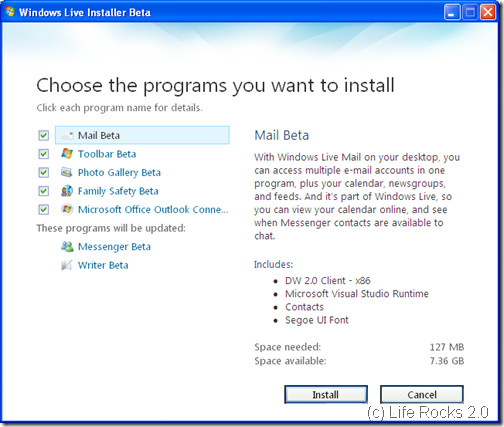Viewport: 504px width, 427px height.
Task: Click the Cancel button
Action: pos(422,395)
